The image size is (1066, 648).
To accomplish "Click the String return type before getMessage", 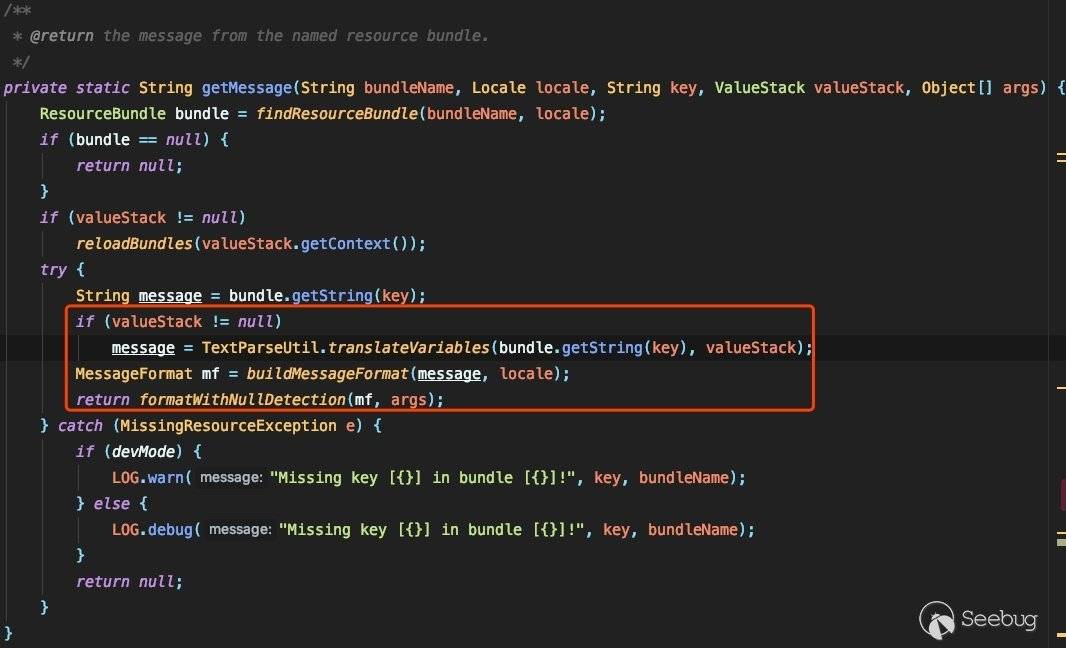I will pos(165,88).
